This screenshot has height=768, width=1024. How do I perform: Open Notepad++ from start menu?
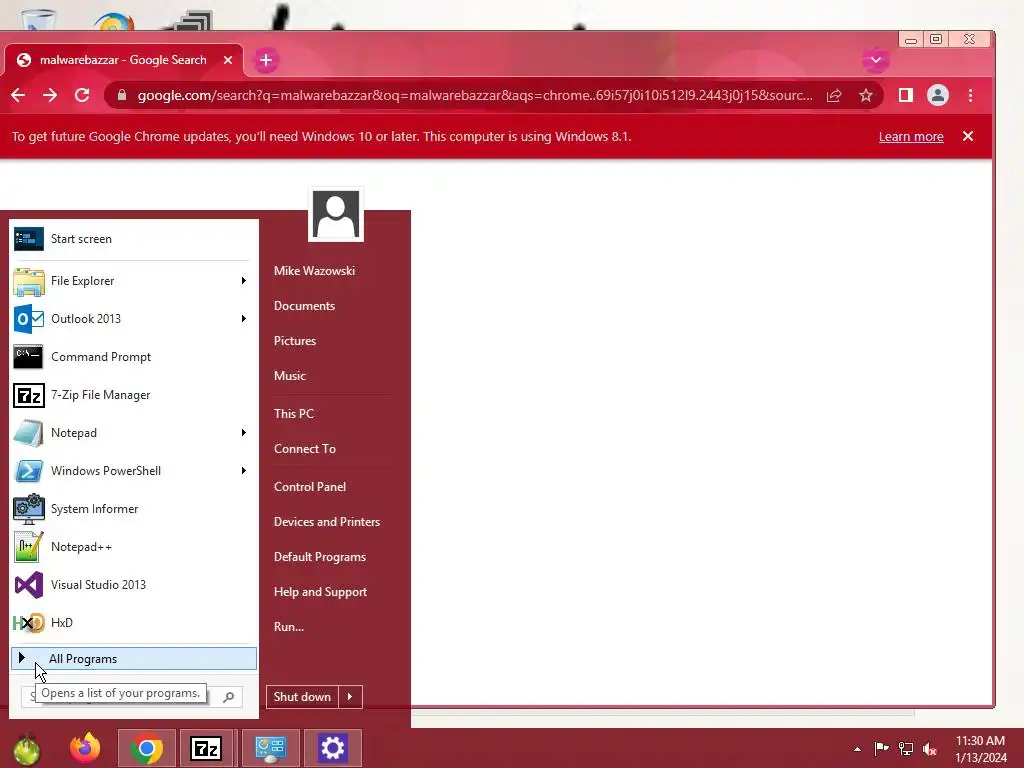point(133,547)
